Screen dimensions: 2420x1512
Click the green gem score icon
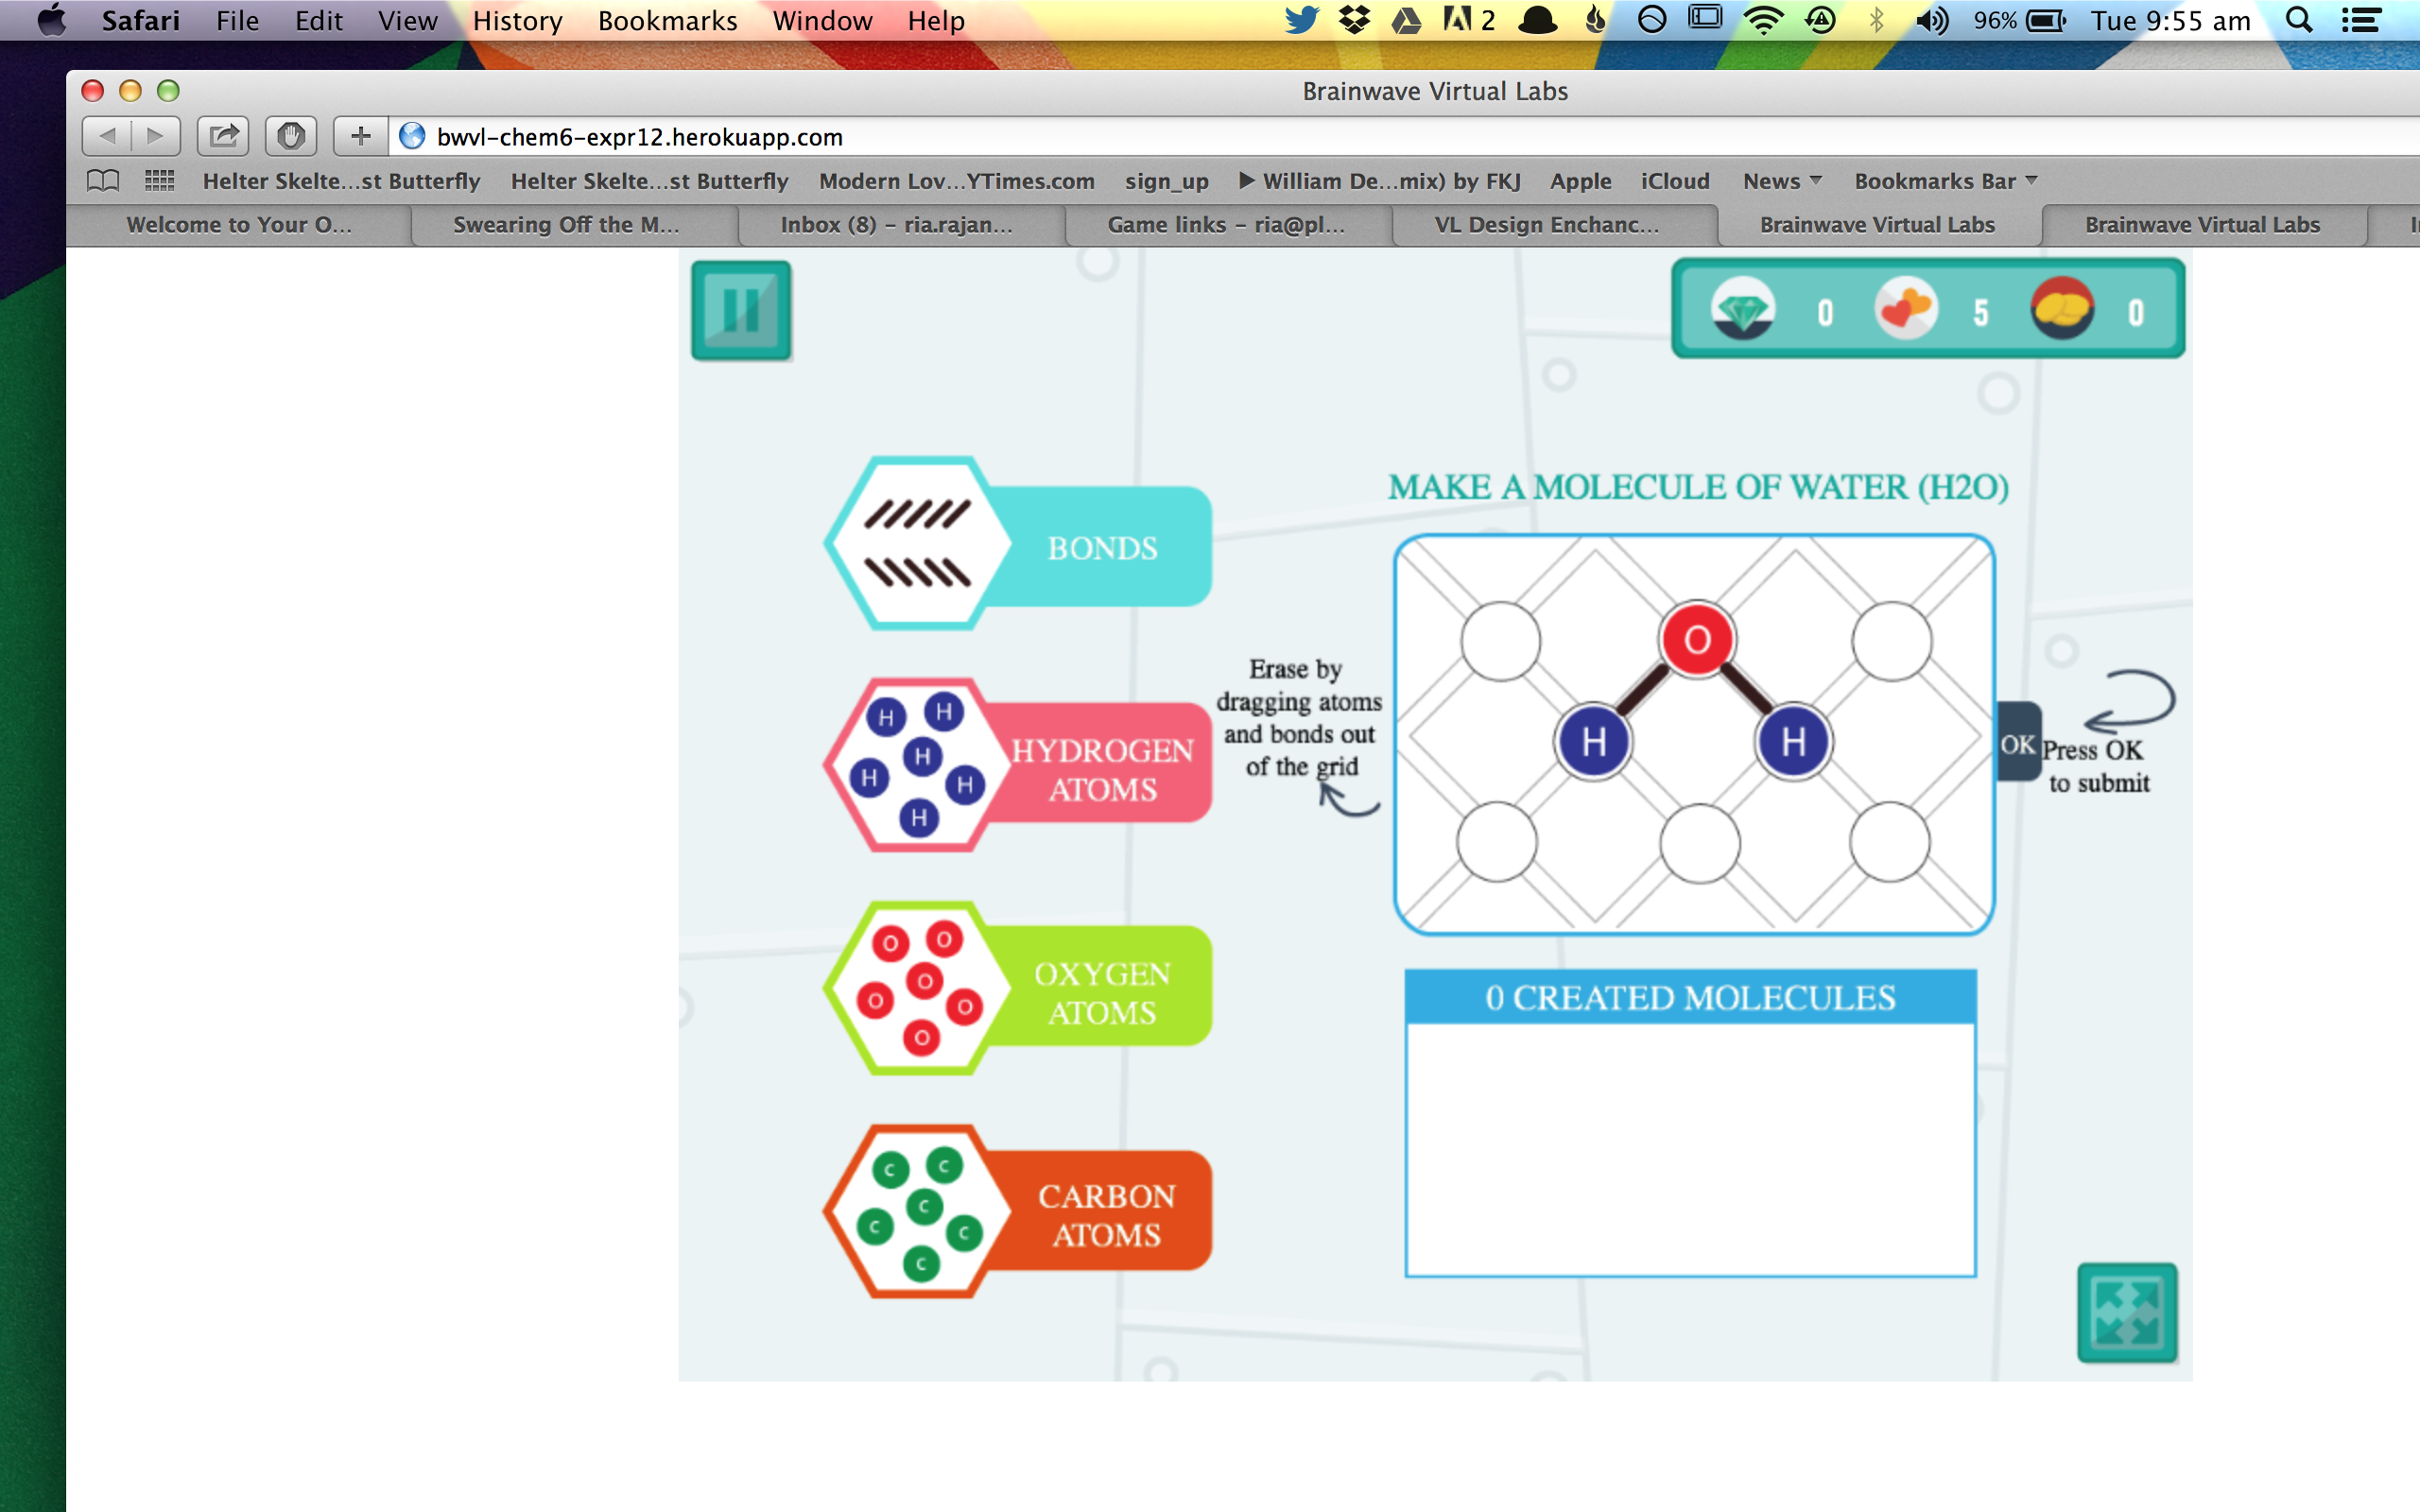(1743, 309)
